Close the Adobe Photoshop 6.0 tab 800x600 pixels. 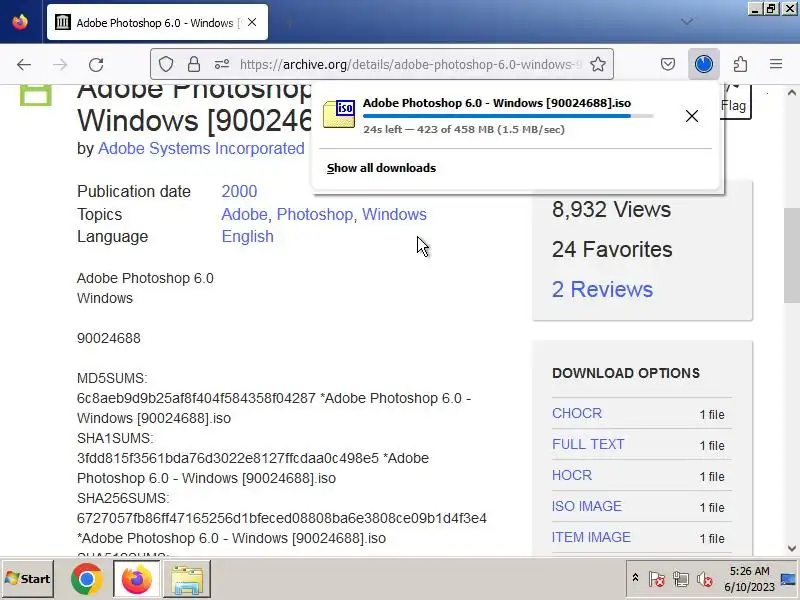(252, 22)
